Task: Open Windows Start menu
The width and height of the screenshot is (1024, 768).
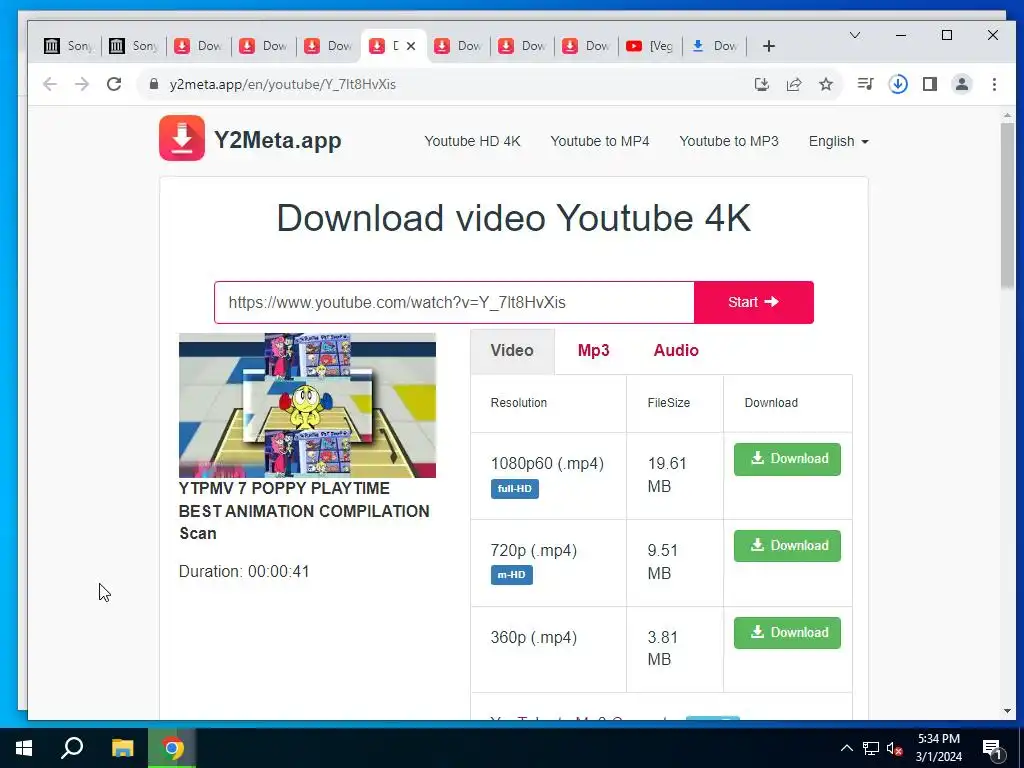Action: [24, 748]
